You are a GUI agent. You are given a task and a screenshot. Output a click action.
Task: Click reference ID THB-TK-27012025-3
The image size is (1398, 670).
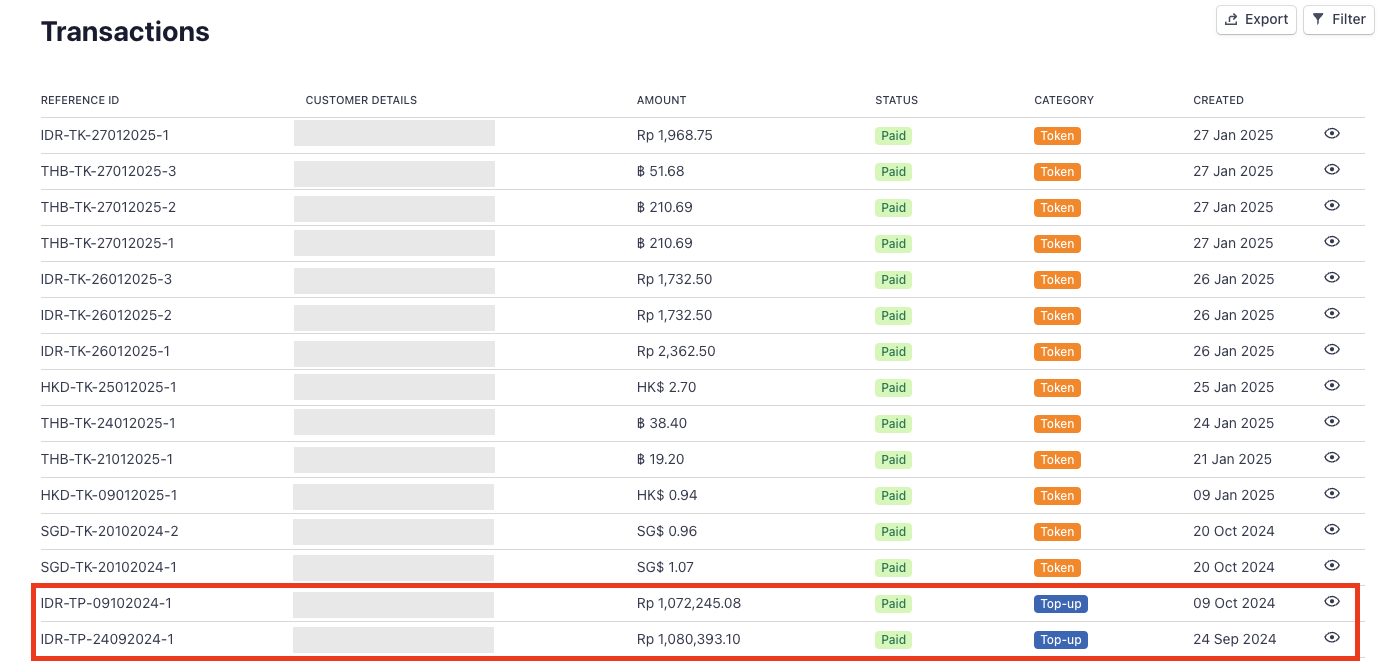pyautogui.click(x=108, y=171)
